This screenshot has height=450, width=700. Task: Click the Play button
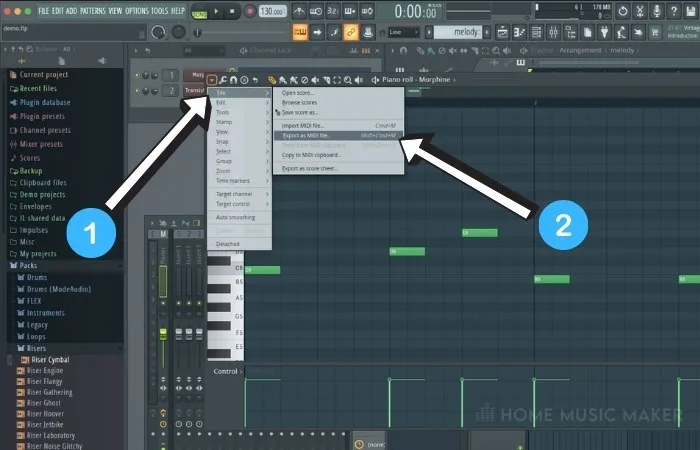tap(216, 11)
